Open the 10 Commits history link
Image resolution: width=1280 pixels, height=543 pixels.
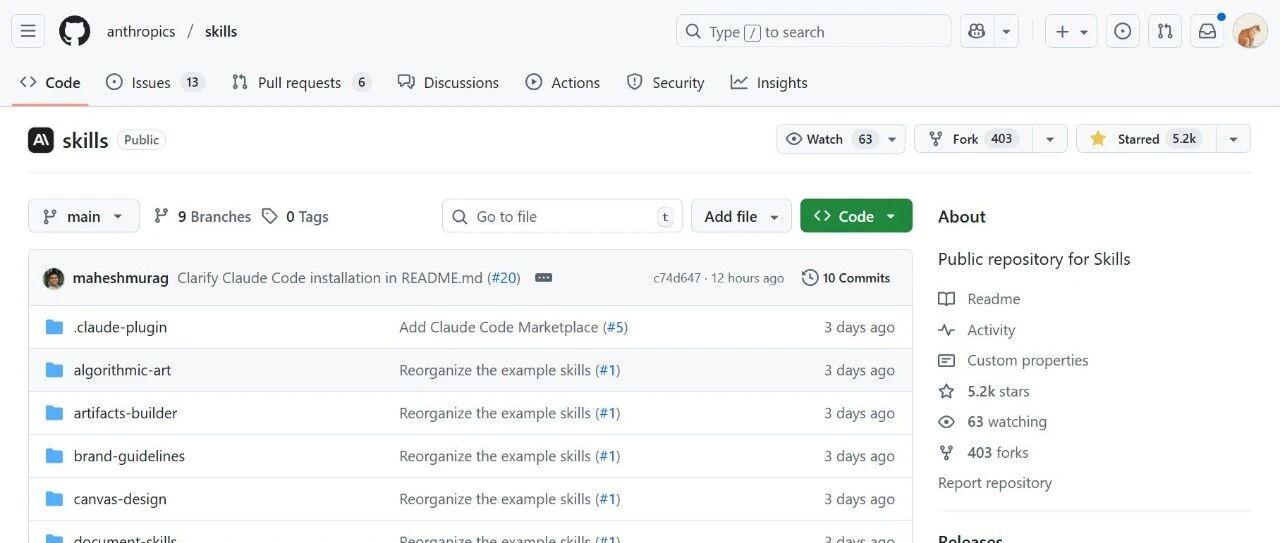coord(846,278)
